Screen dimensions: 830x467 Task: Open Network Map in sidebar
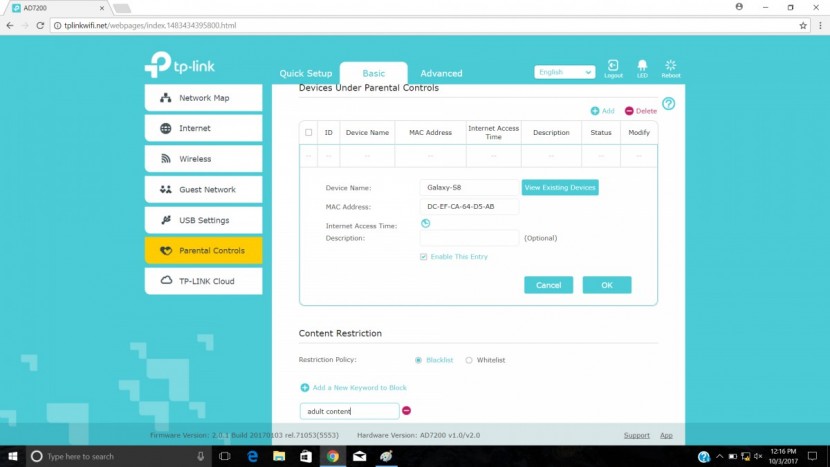click(203, 98)
